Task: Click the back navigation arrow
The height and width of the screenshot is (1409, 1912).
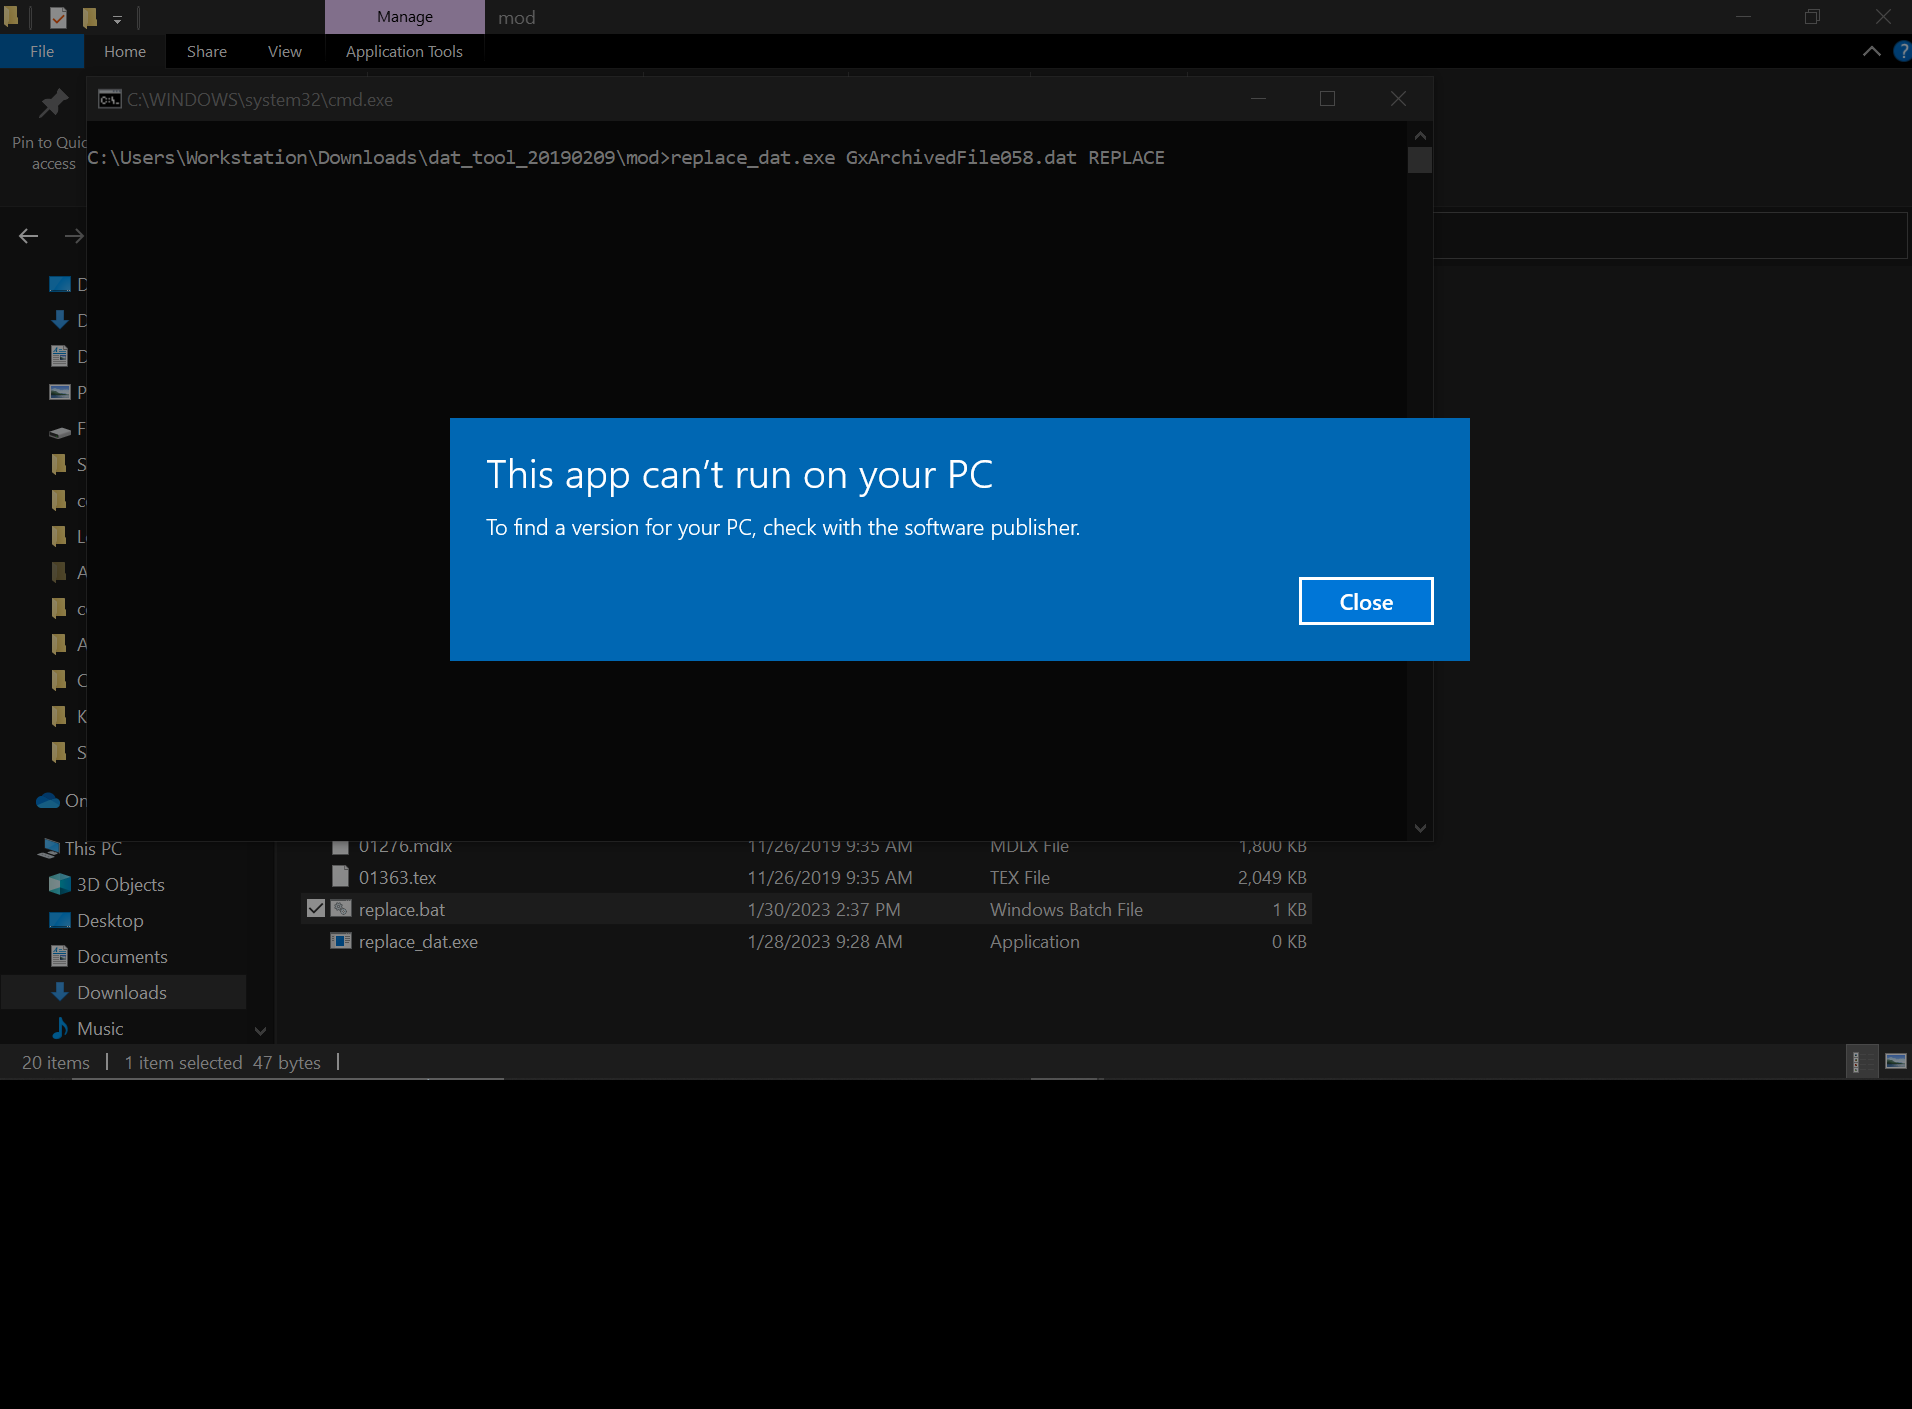Action: click(28, 235)
